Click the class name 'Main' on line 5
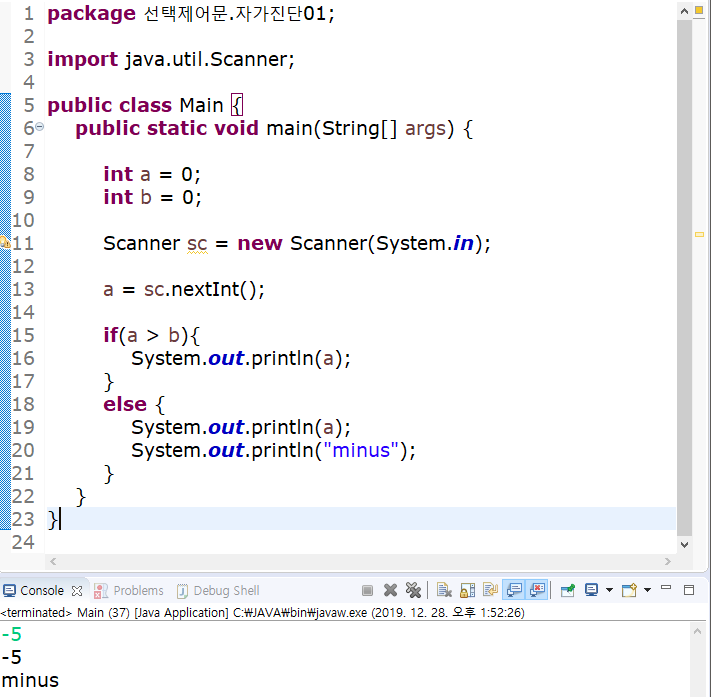The height and width of the screenshot is (697, 711). [201, 105]
